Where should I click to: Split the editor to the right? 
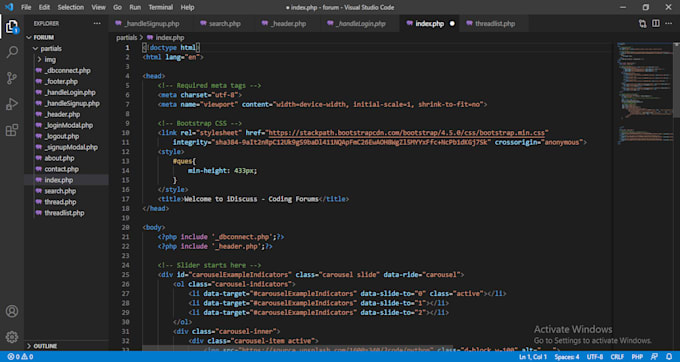pyautogui.click(x=656, y=23)
